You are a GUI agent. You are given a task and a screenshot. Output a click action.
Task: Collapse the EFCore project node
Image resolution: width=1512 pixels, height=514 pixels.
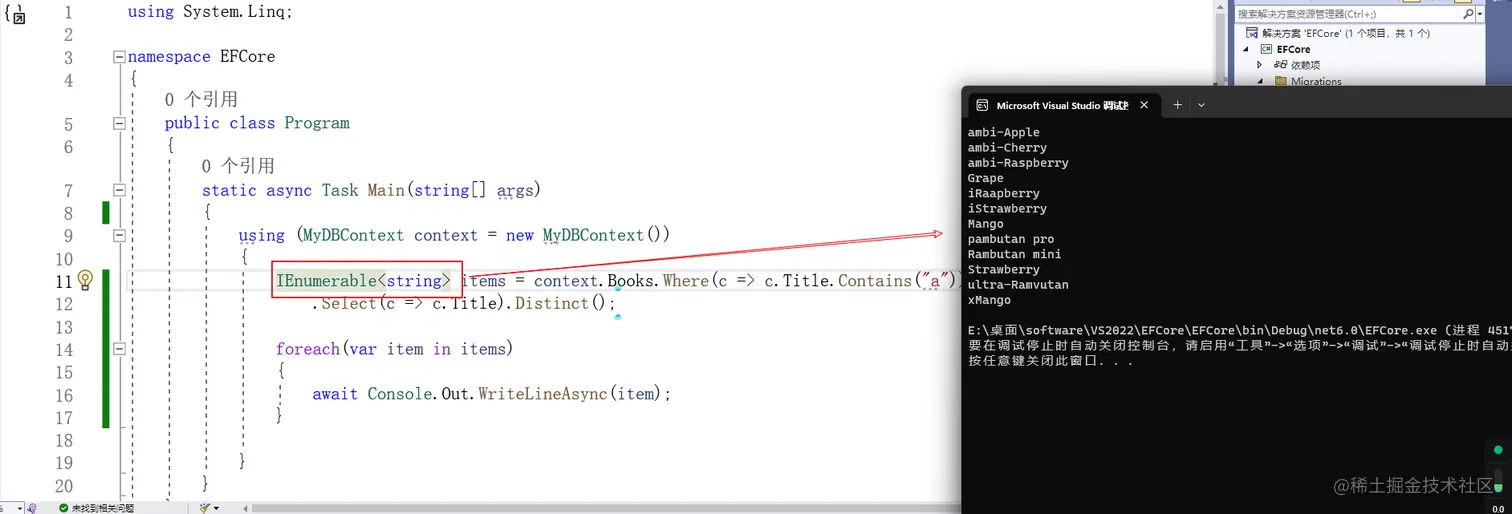pos(1246,49)
